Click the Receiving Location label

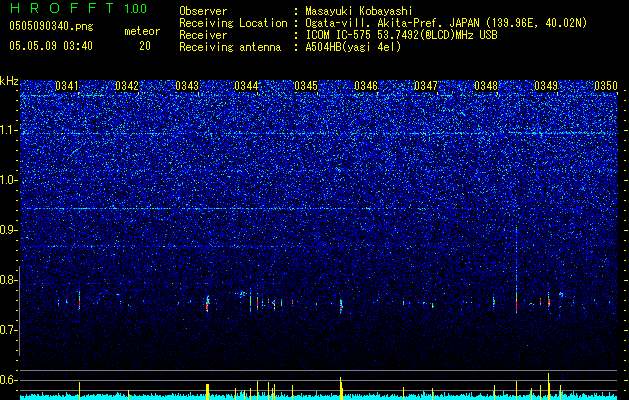[233, 24]
